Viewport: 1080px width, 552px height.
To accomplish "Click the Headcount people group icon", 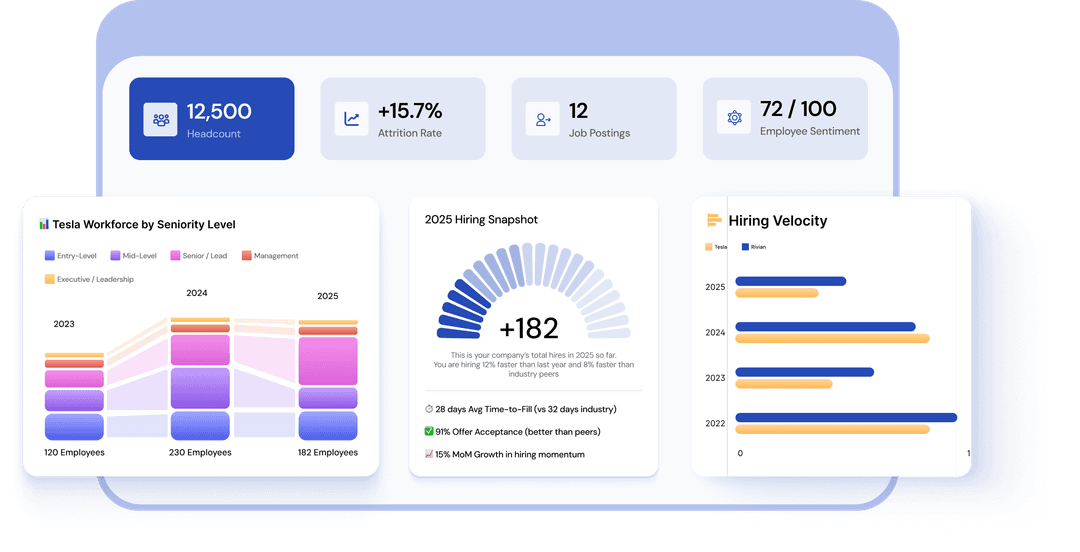I will pos(160,119).
